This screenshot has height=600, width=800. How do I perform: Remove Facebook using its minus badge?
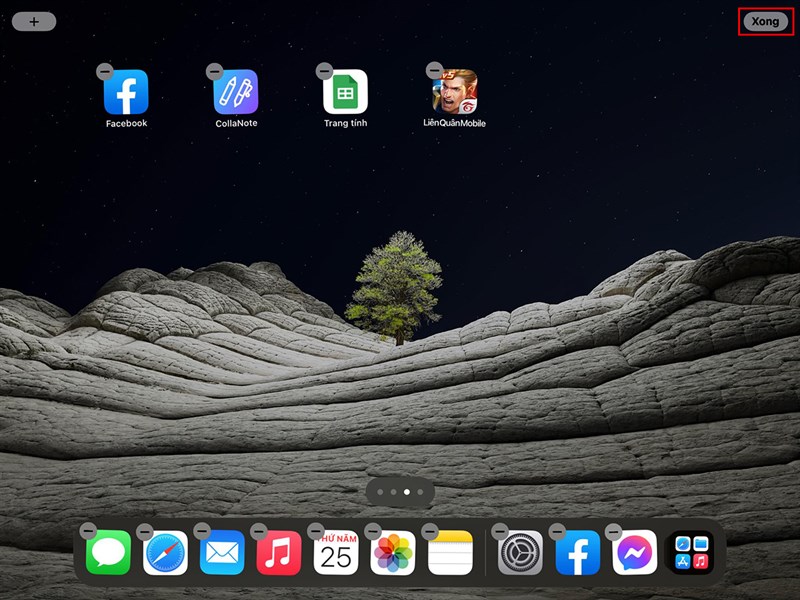pos(103,69)
